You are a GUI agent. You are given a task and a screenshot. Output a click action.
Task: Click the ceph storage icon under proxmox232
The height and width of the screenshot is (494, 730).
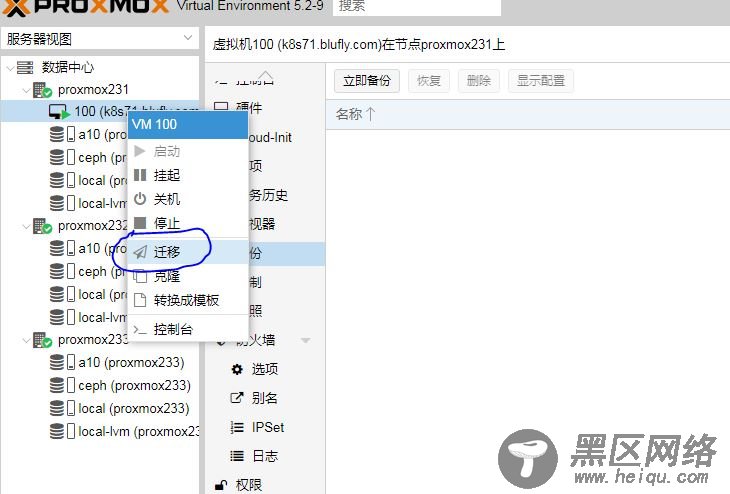(x=62, y=271)
